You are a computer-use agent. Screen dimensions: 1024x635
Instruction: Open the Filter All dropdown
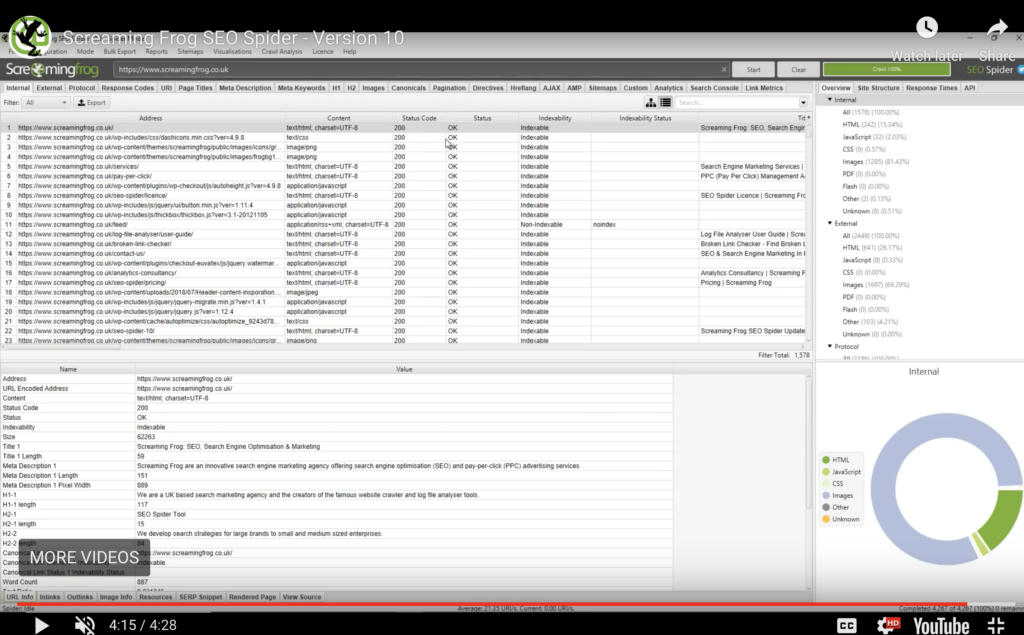46,103
